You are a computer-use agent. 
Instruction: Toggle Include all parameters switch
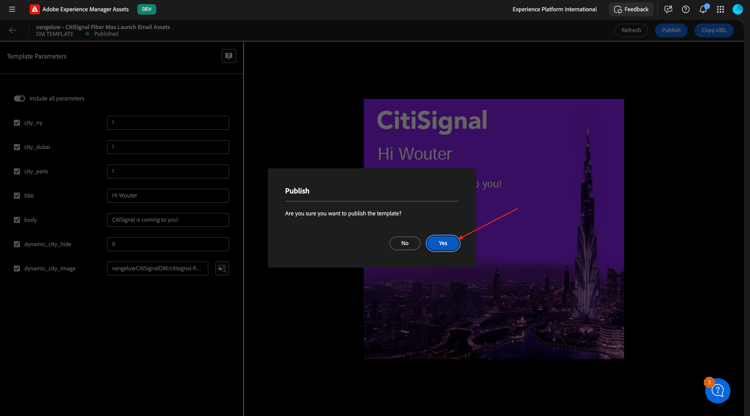[19, 99]
